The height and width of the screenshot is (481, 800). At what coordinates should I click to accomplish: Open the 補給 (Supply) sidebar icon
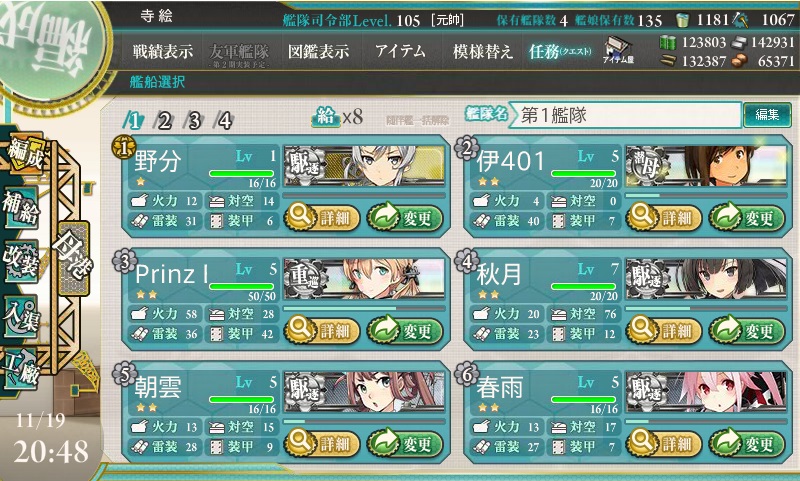click(x=21, y=208)
